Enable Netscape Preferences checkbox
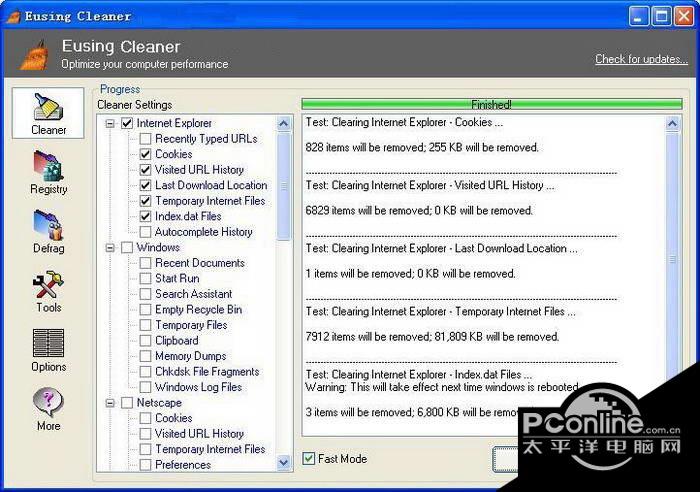The width and height of the screenshot is (700, 492). [x=146, y=465]
